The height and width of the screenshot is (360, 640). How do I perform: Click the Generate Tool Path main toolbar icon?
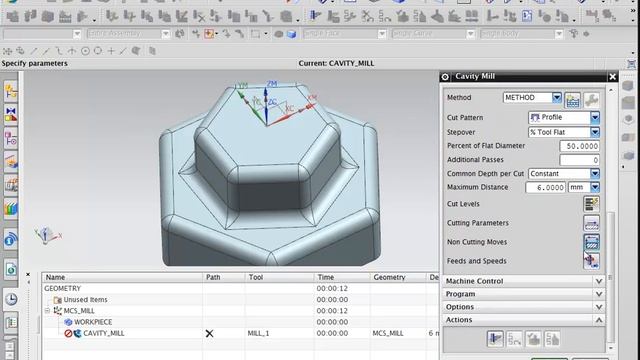click(x=315, y=17)
